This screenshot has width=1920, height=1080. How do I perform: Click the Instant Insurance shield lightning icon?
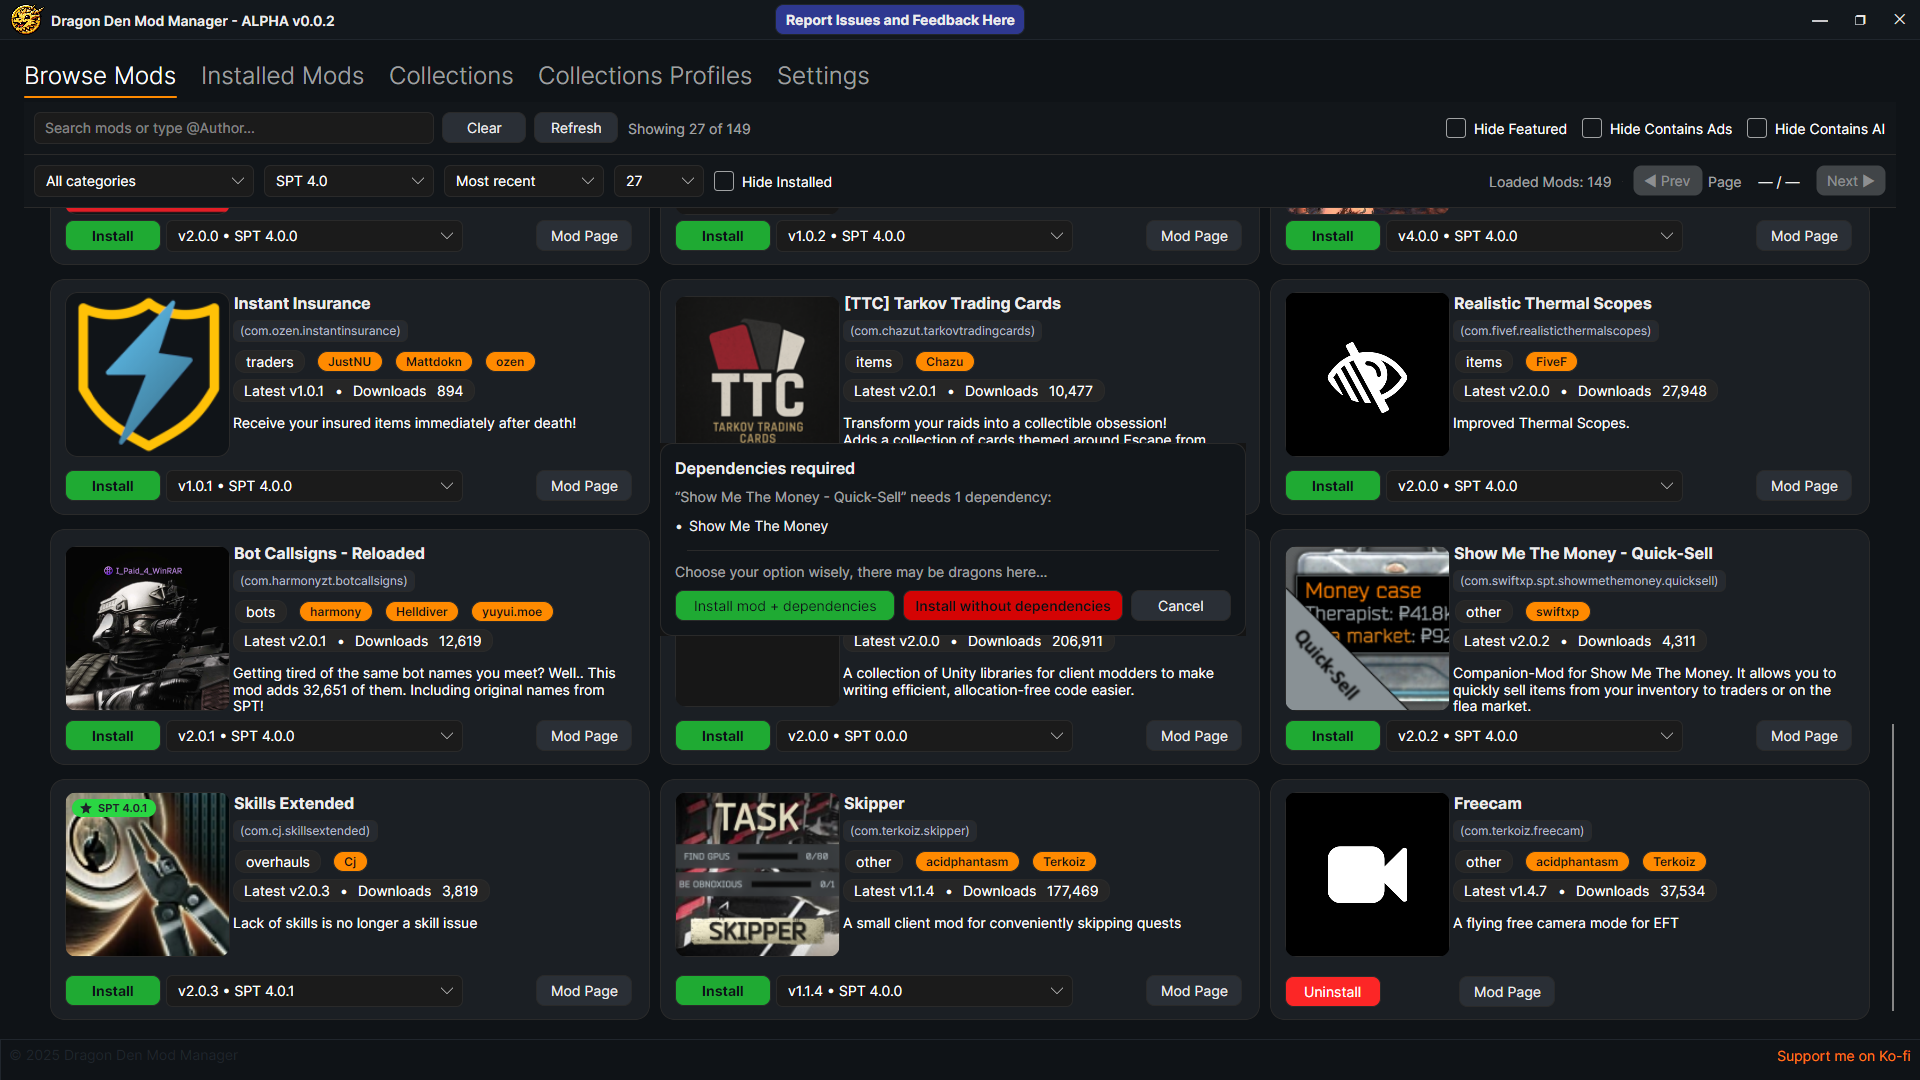coord(148,374)
